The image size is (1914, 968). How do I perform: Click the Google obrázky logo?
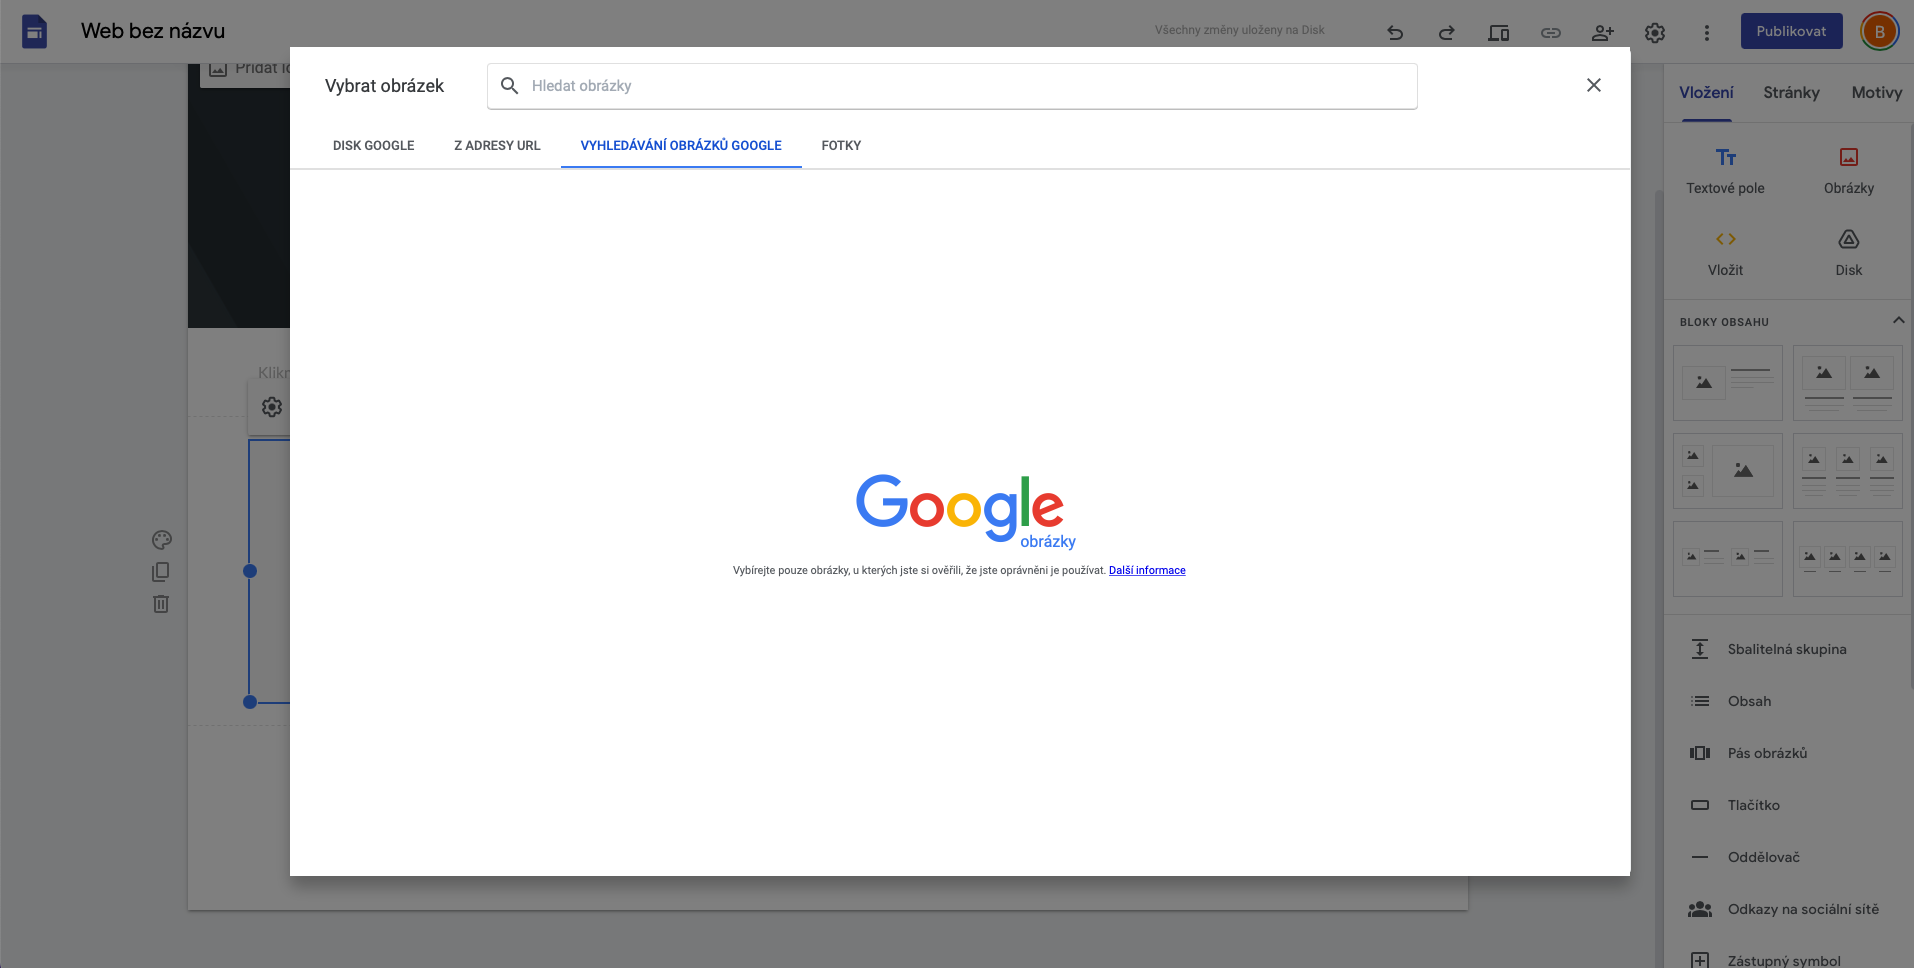[x=965, y=511]
